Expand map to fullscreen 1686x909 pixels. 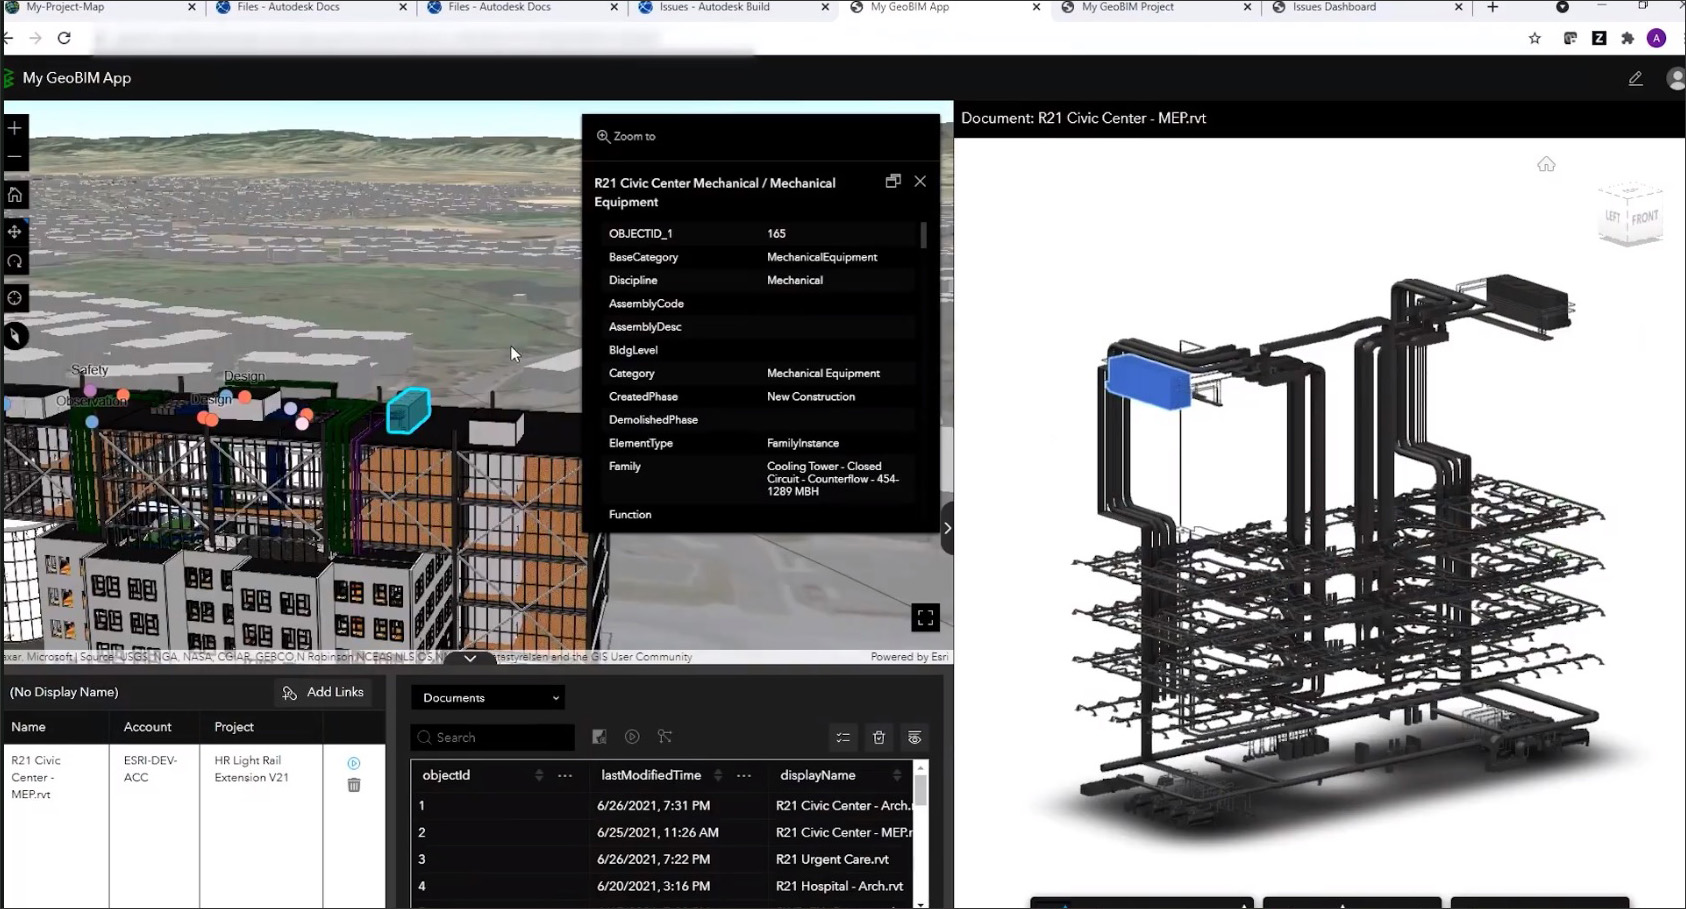tap(925, 618)
